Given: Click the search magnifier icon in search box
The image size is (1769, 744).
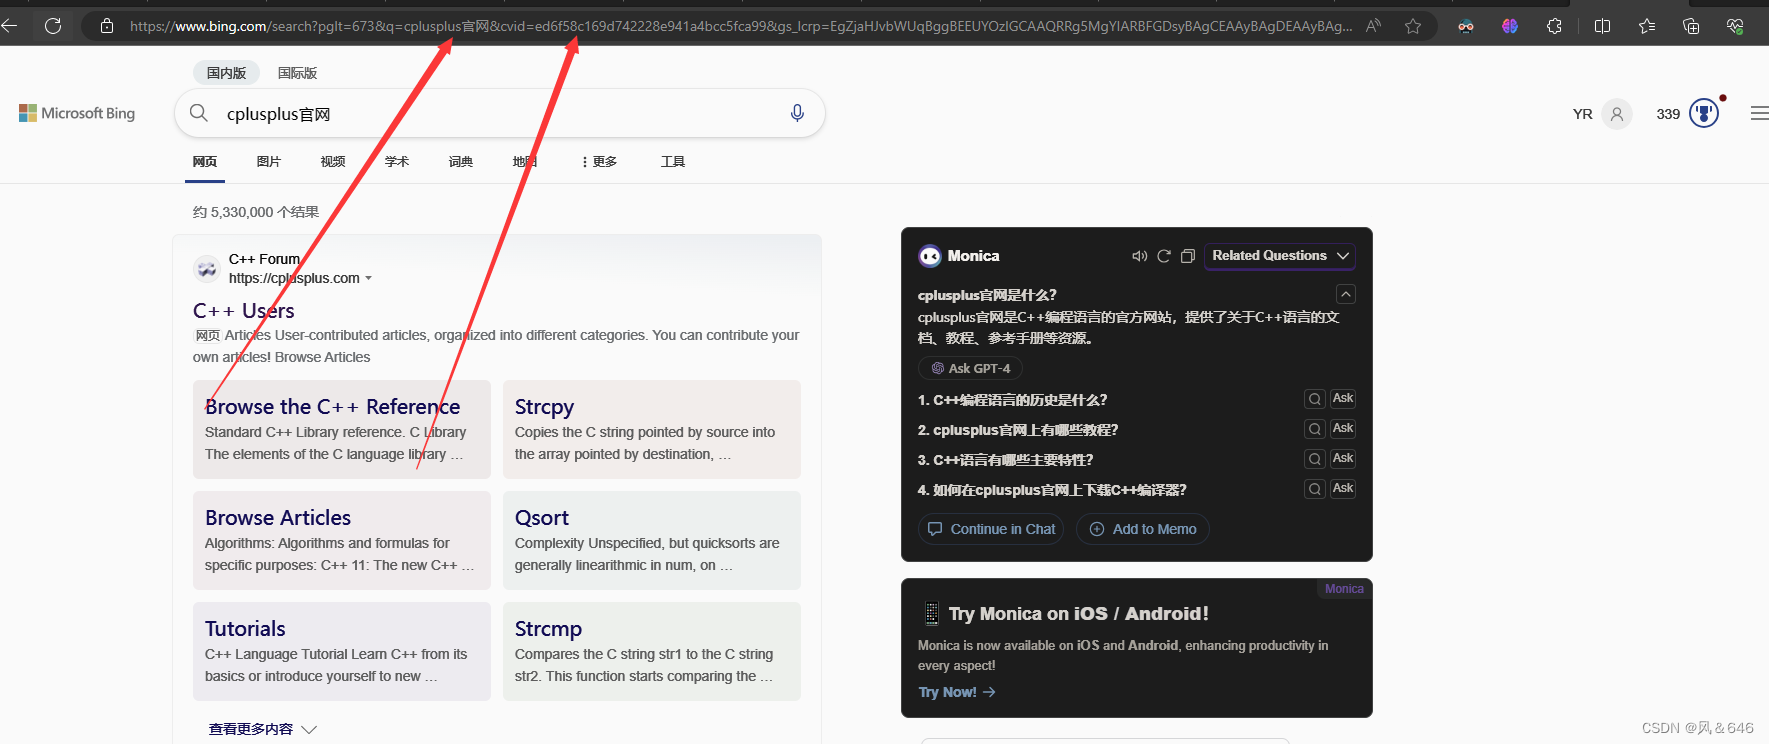Looking at the screenshot, I should point(199,113).
